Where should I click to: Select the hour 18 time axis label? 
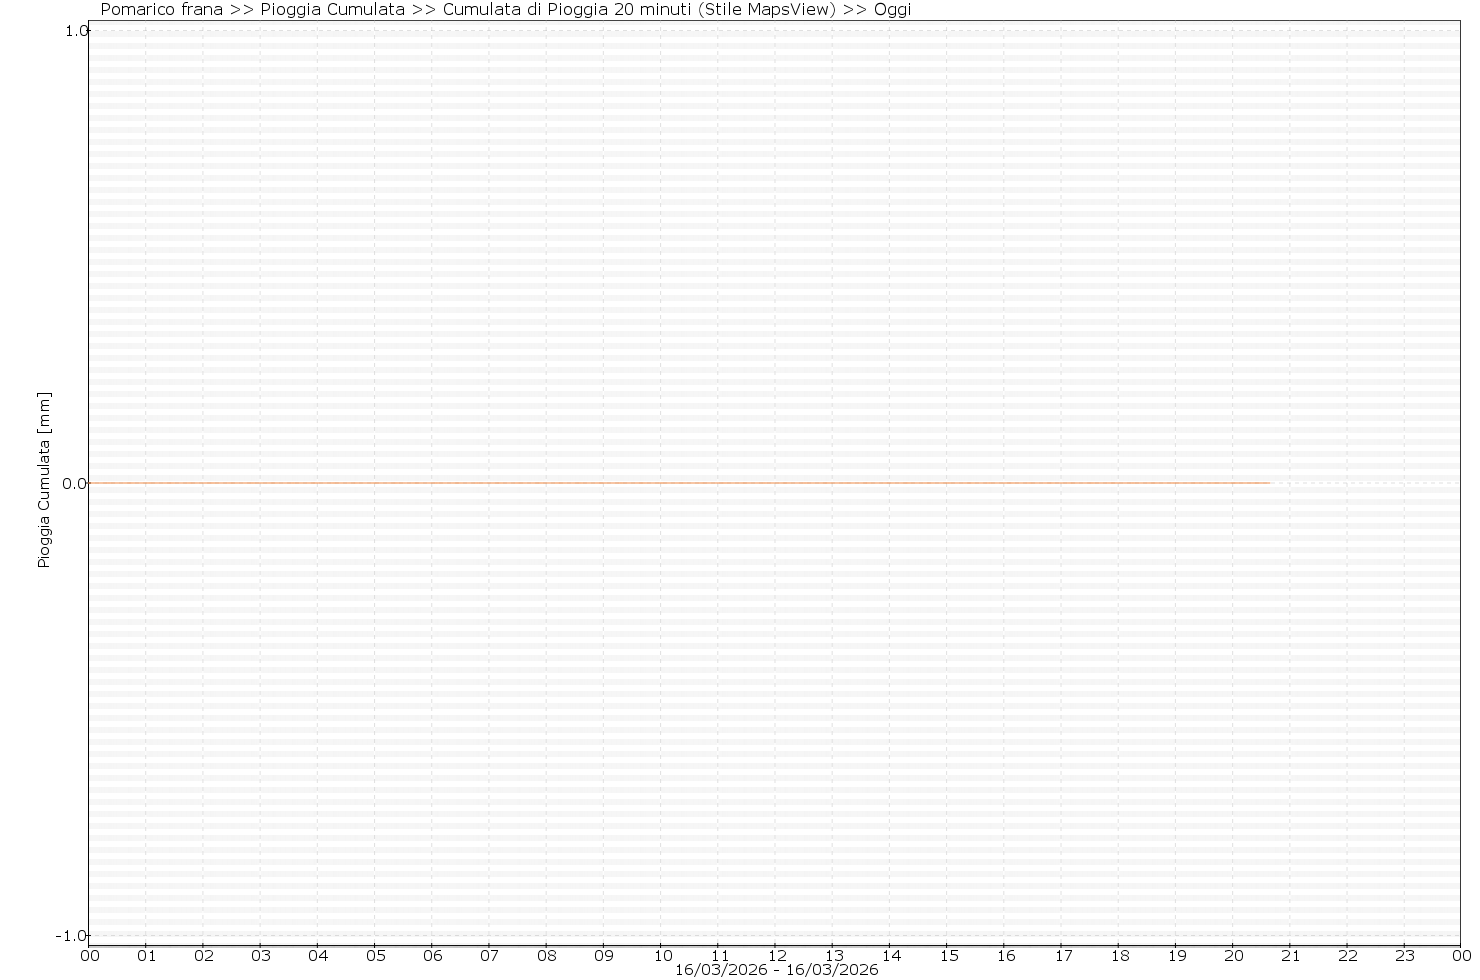coord(1119,955)
